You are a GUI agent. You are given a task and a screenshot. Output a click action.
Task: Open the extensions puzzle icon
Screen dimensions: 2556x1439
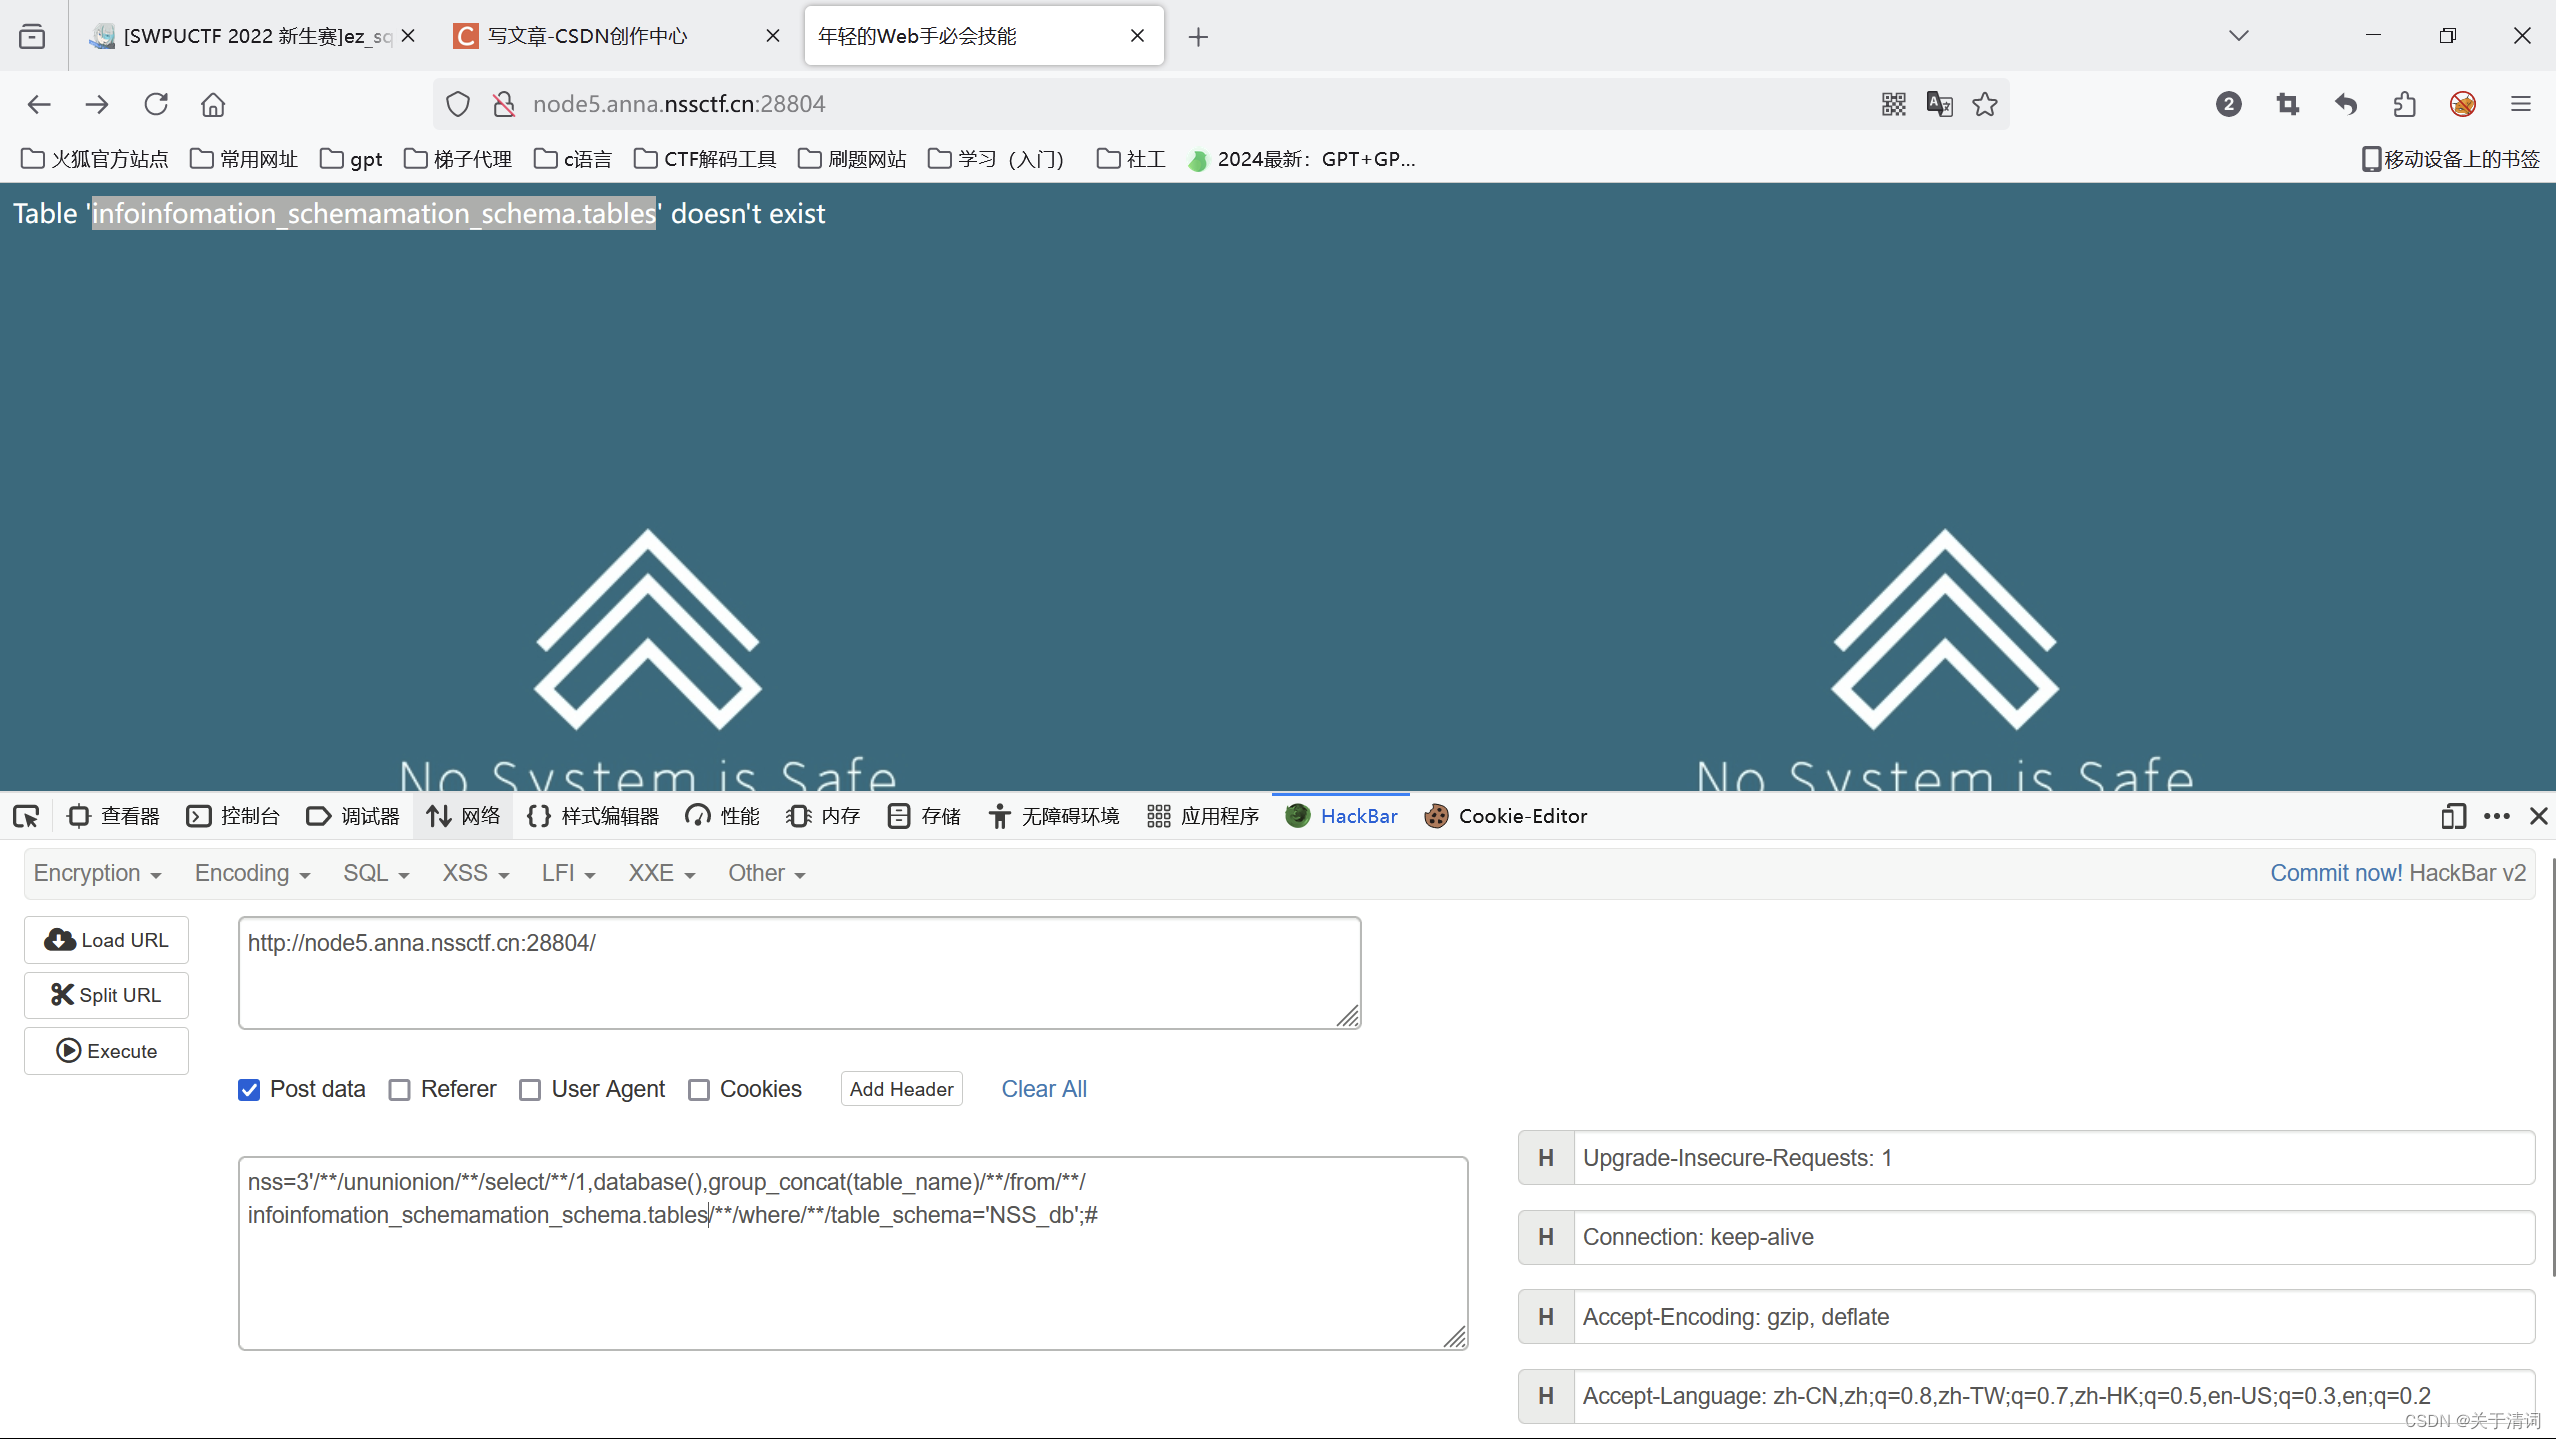pos(2404,104)
